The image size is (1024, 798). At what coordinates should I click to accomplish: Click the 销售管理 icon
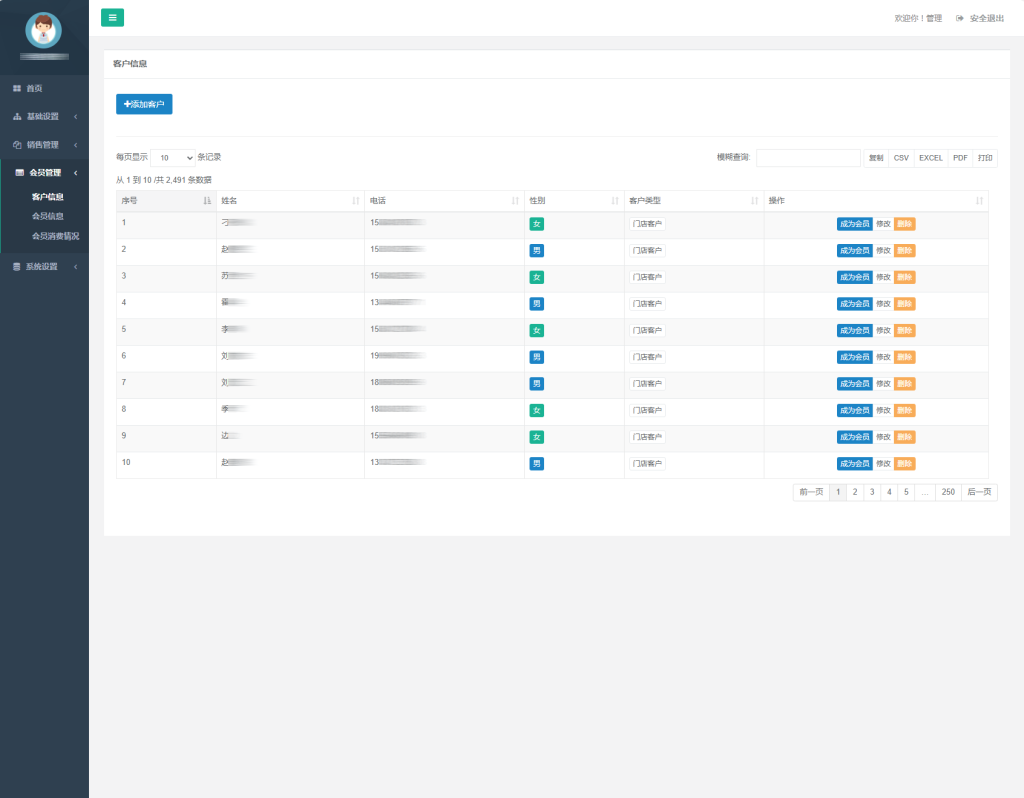coord(17,145)
